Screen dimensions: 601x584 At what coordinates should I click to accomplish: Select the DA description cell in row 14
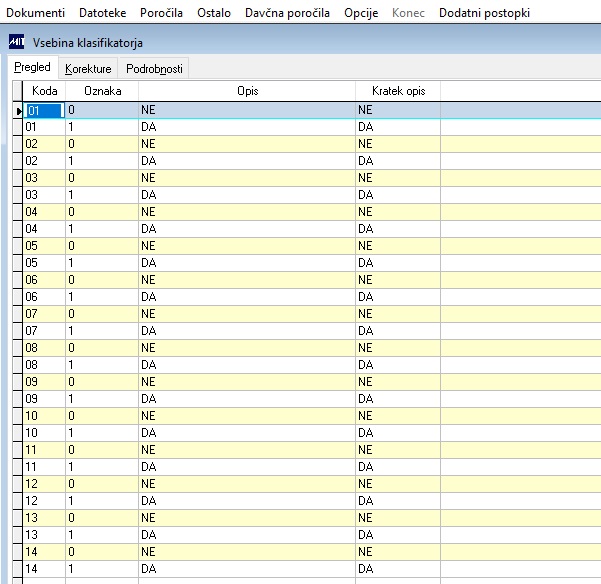tap(247, 569)
